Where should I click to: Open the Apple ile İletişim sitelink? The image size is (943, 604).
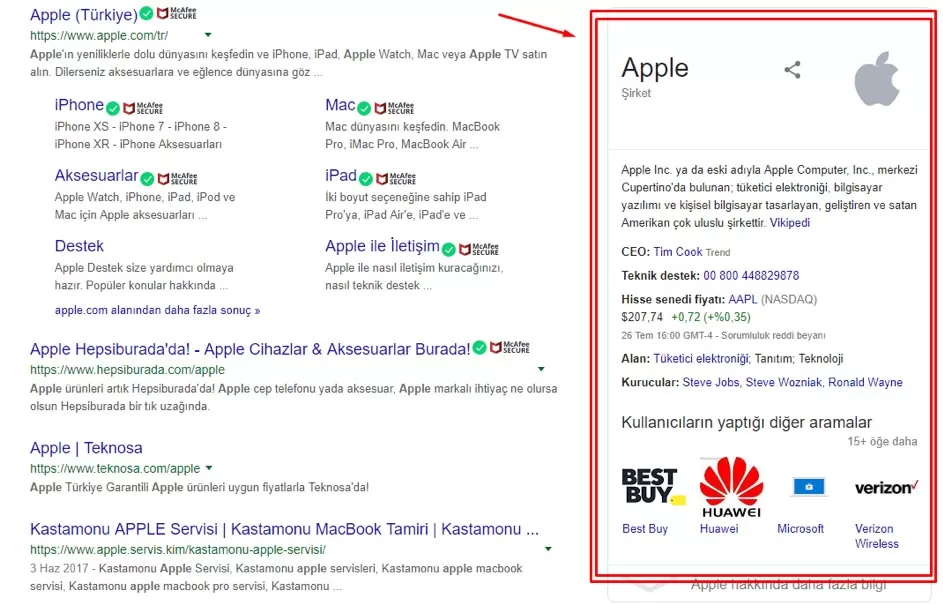382,246
